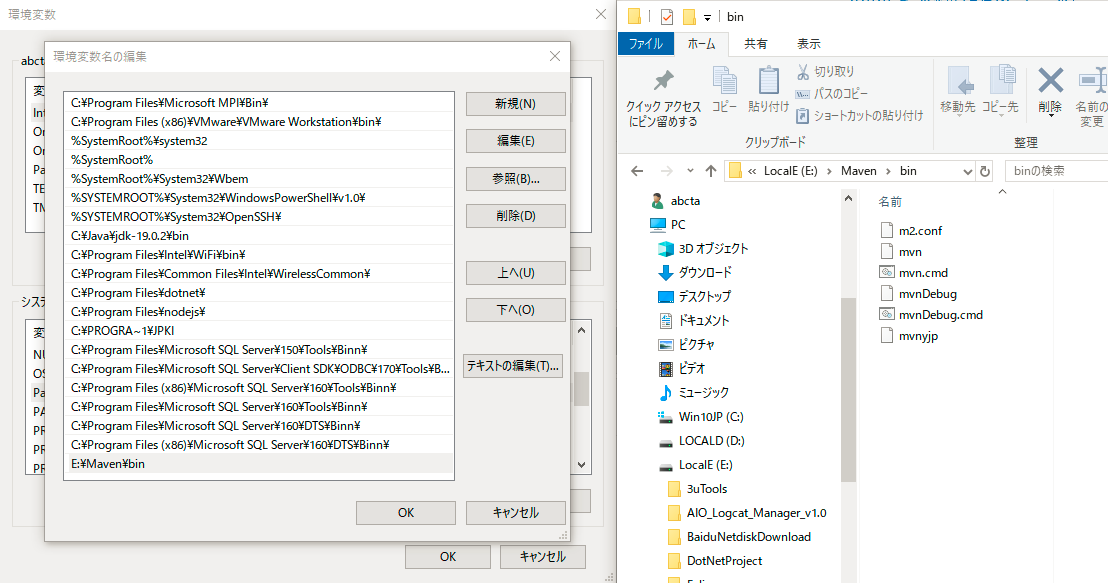Select the C:¥Java¥jdk-19.0.2¥bin path entry
Image resolution: width=1108 pixels, height=583 pixels.
click(259, 236)
